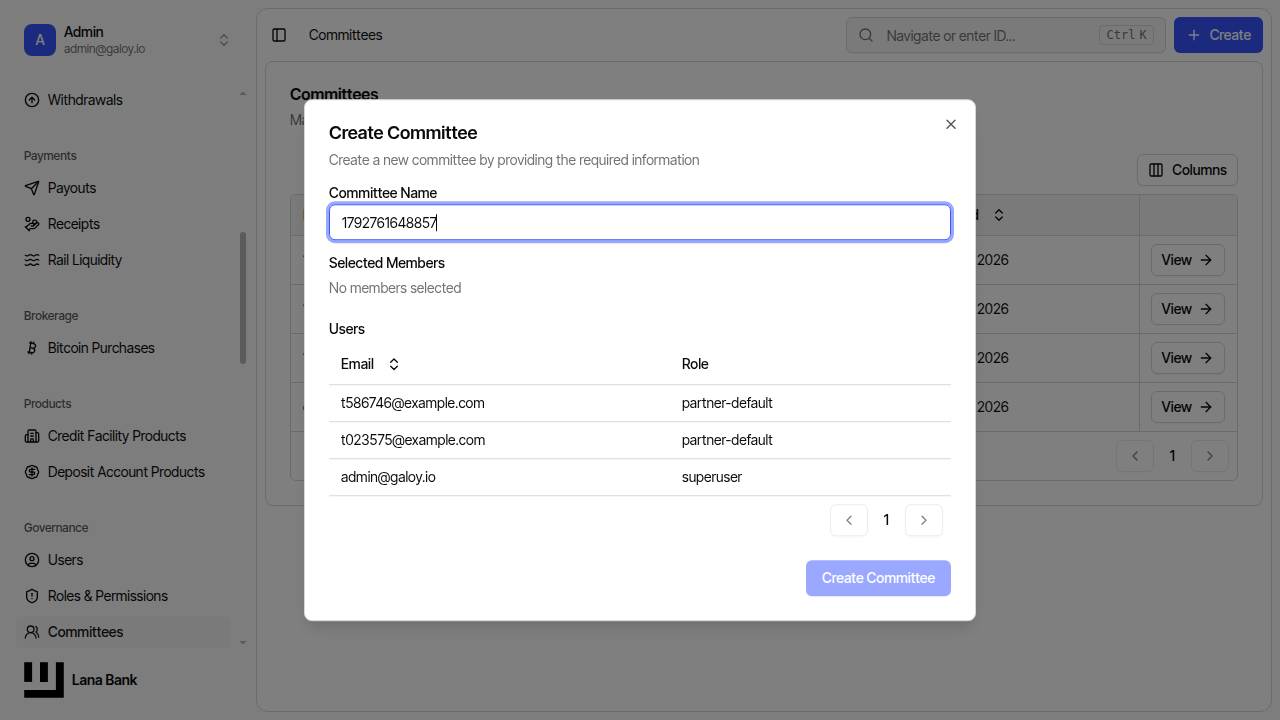Open Users in Governance section
Viewport: 1280px width, 720px height.
click(x=124, y=560)
